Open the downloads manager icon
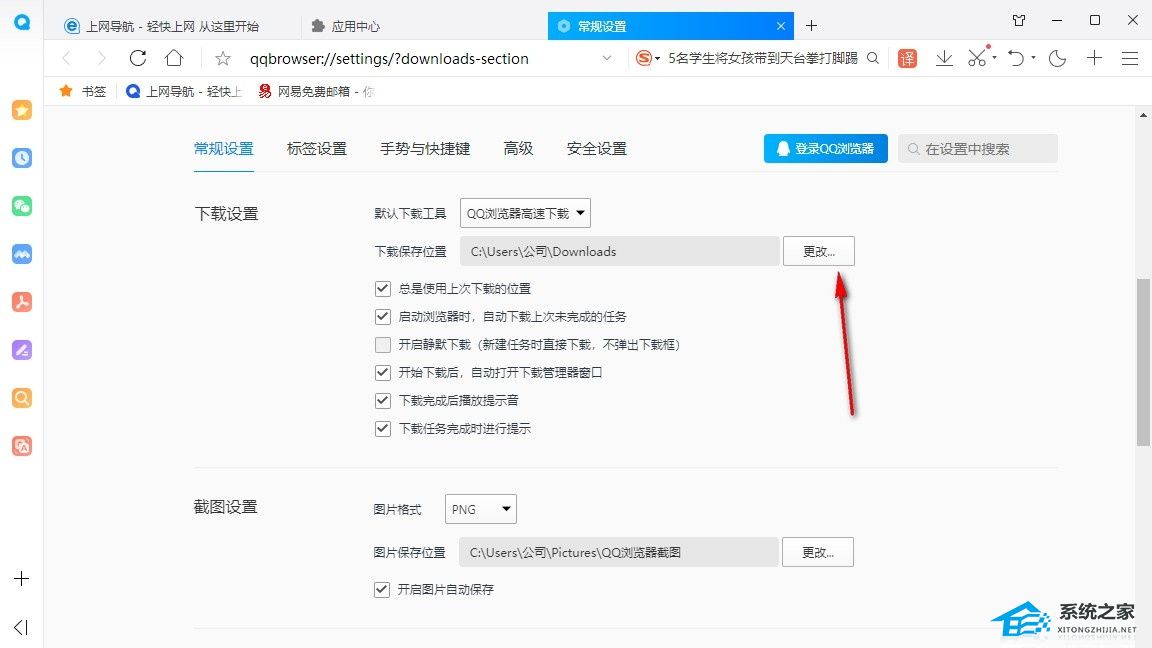Screen dimensions: 1152x648 coord(944,58)
